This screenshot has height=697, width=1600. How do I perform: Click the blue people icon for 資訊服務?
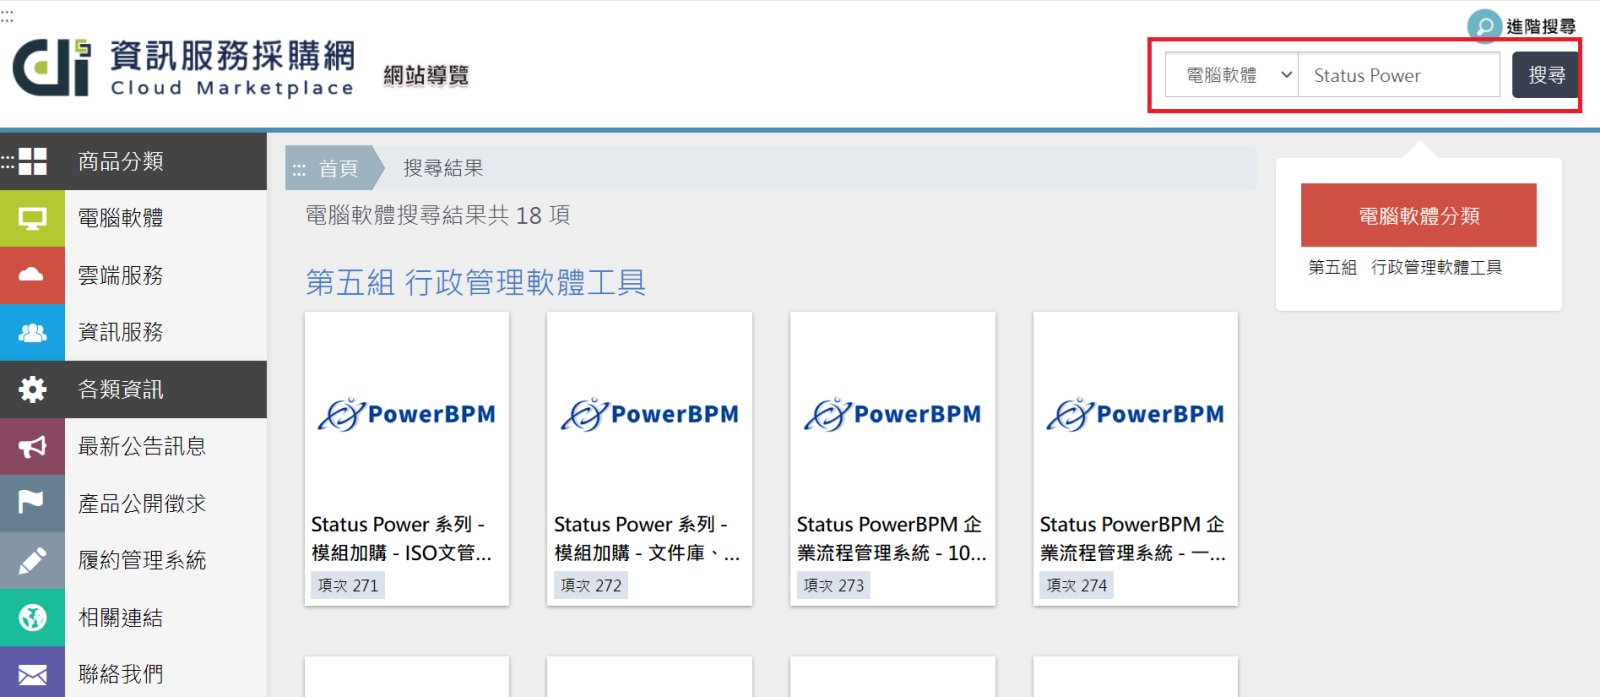pos(32,332)
